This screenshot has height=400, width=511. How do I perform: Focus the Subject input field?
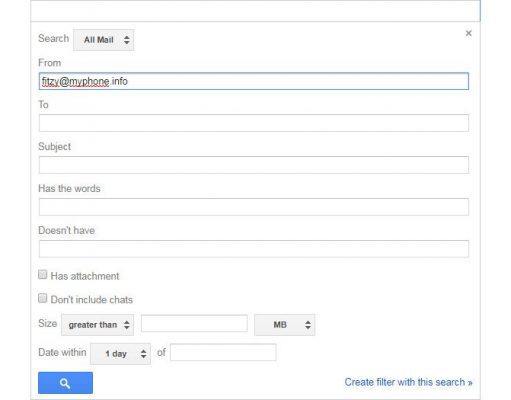tap(254, 165)
